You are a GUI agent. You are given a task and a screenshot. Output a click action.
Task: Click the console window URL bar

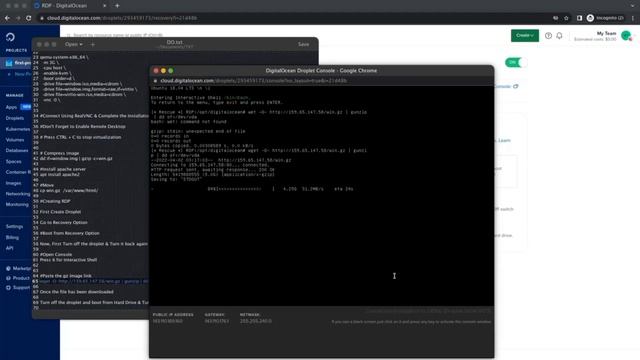tap(253, 81)
